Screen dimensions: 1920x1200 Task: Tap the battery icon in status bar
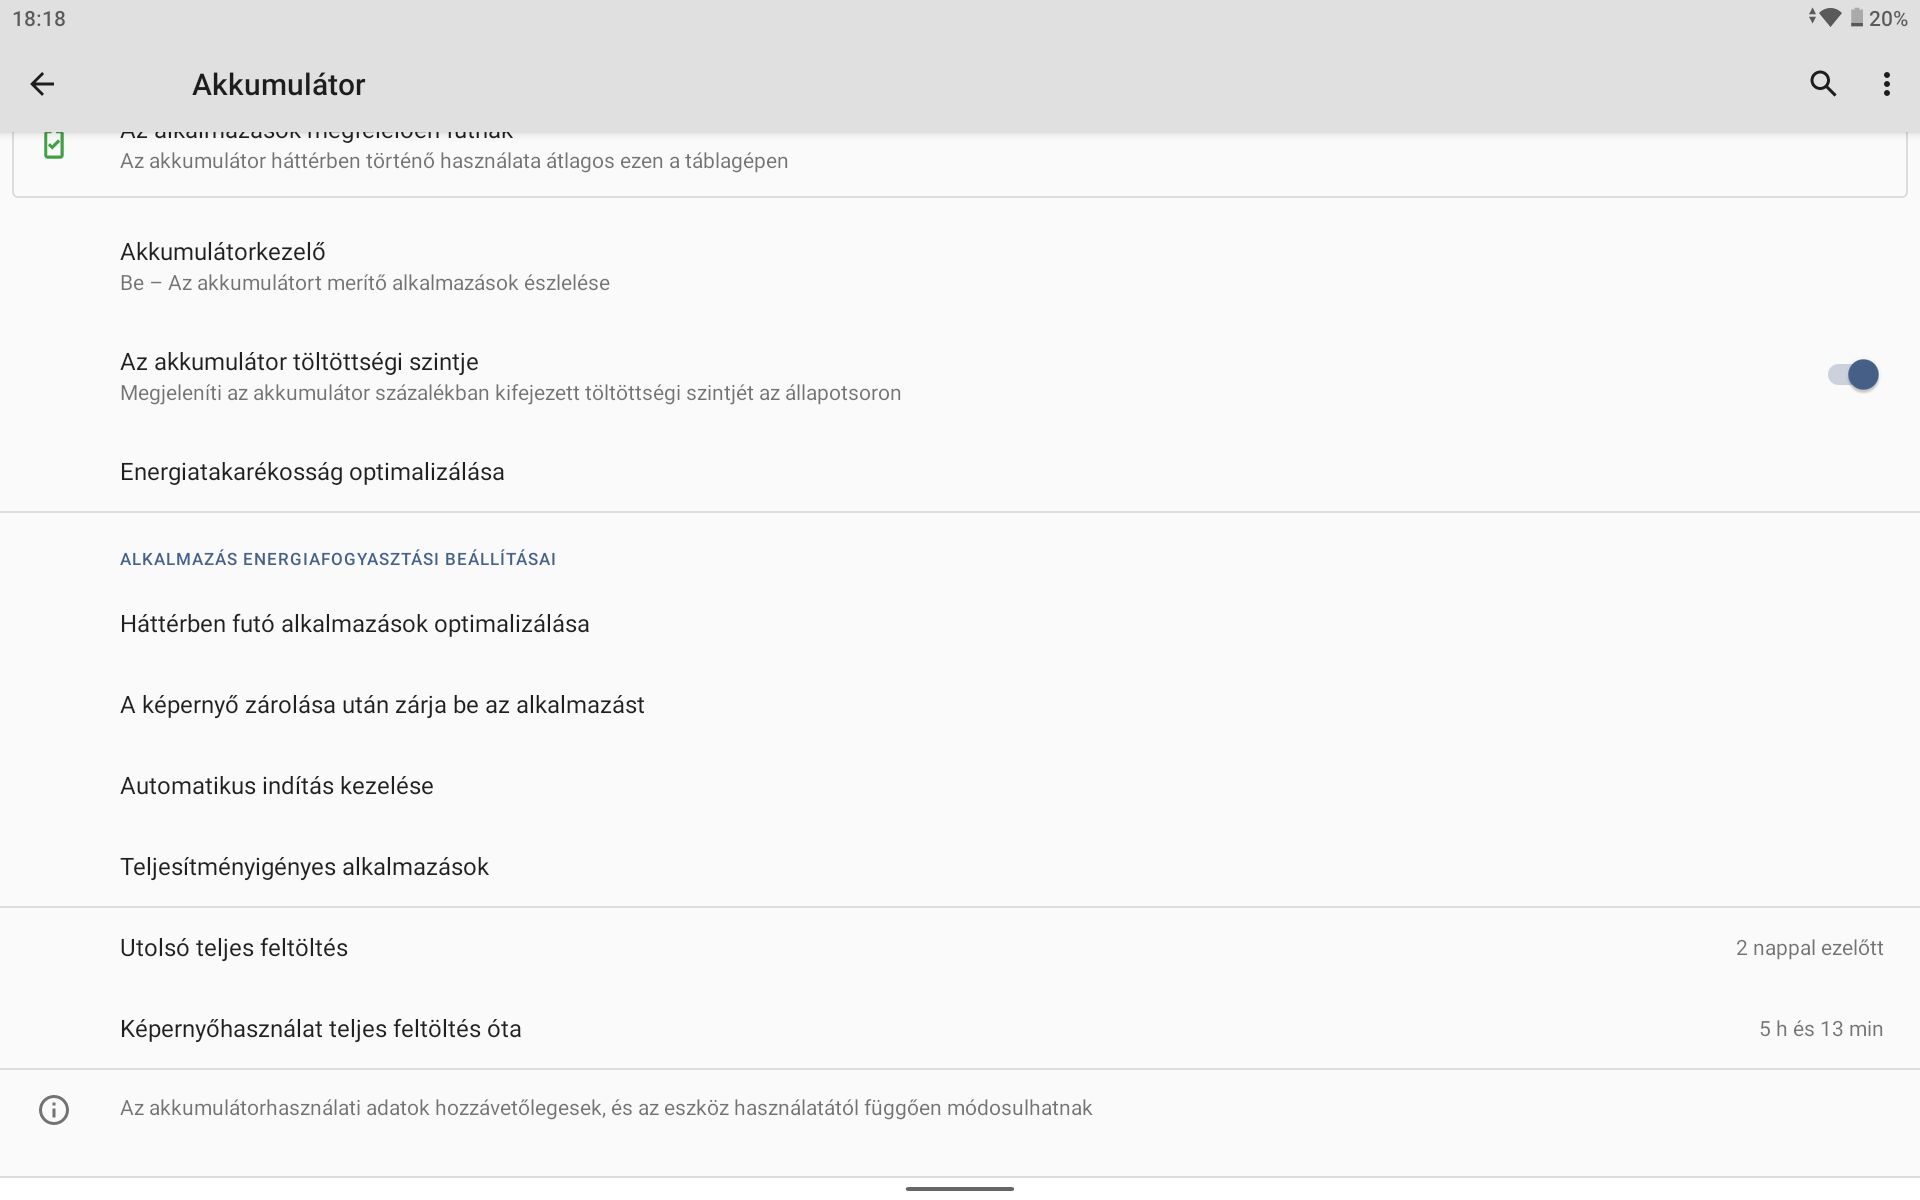click(1856, 18)
